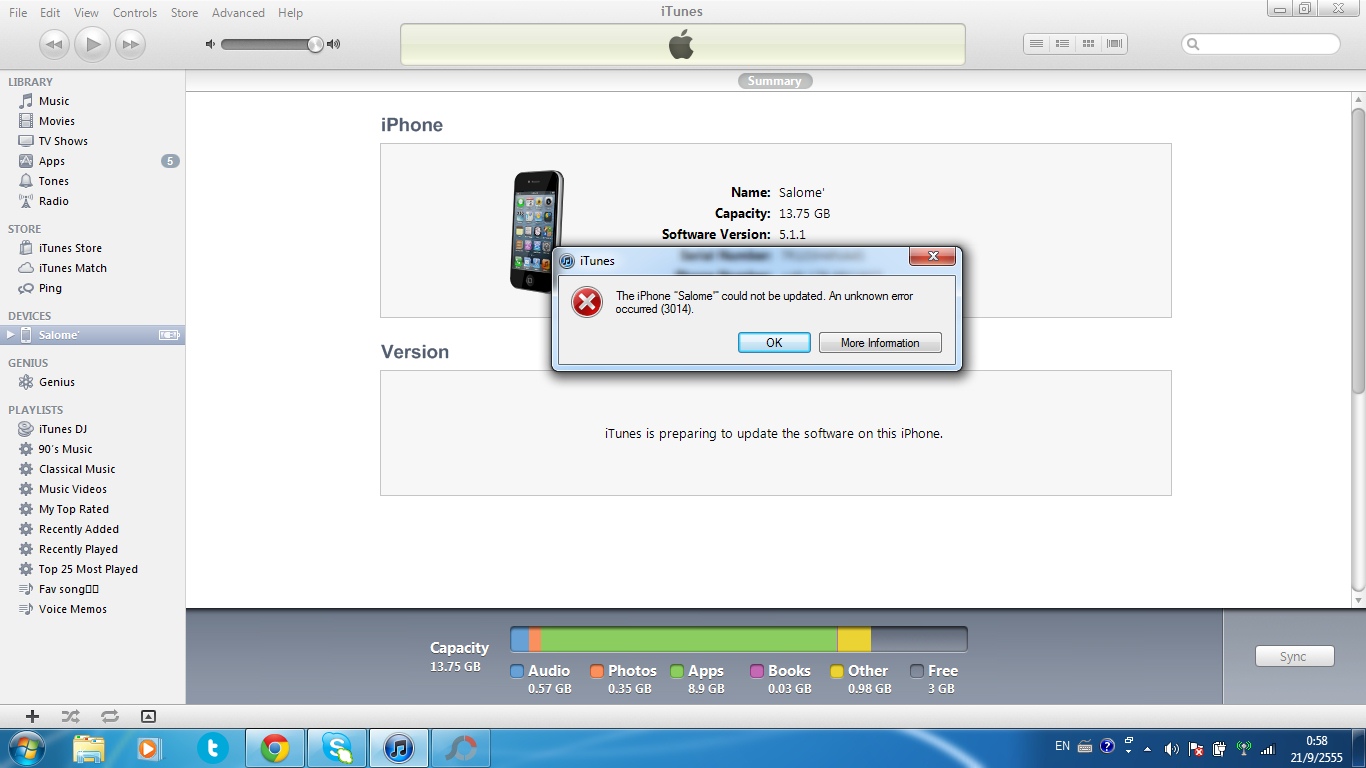This screenshot has width=1366, height=768.
Task: Adjust the volume slider knob
Action: pos(316,44)
